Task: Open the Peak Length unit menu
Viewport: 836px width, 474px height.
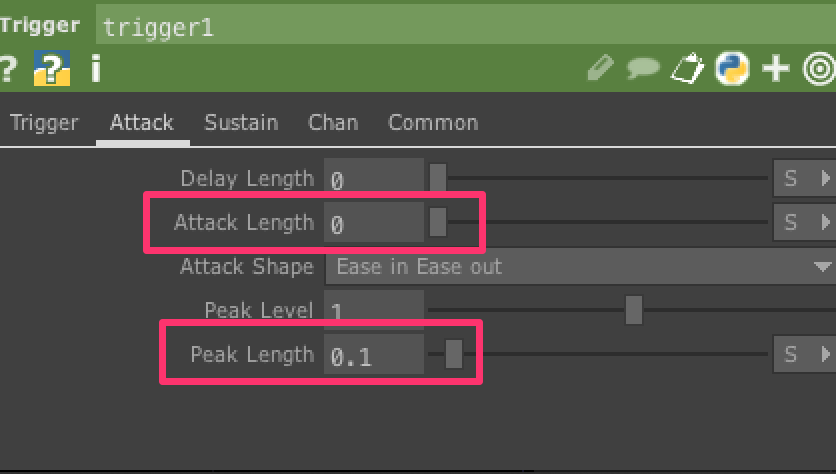Action: point(803,355)
